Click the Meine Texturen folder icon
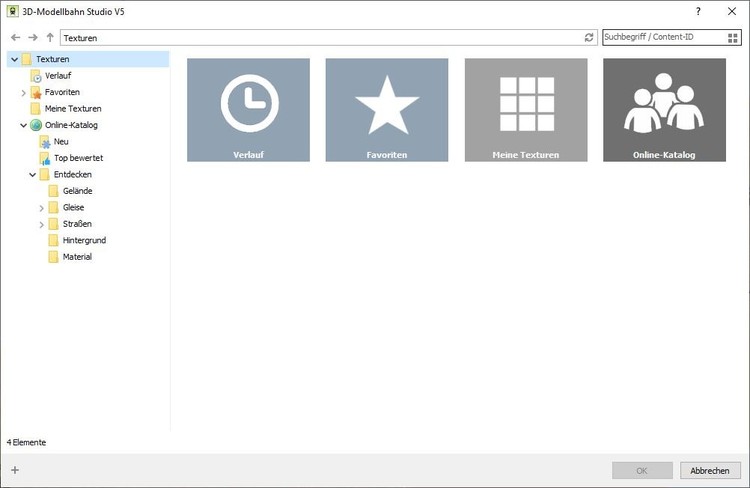 click(35, 109)
